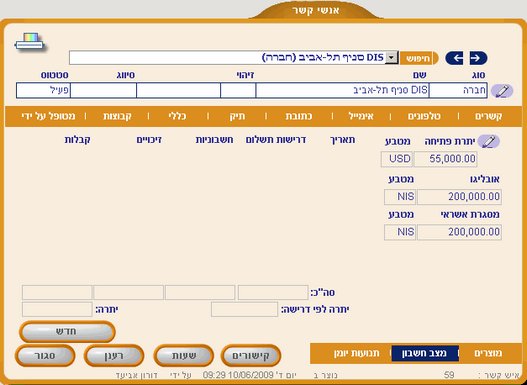Click the דרישות תשלום column header
Screen dimensions: 527x385
click(x=276, y=140)
